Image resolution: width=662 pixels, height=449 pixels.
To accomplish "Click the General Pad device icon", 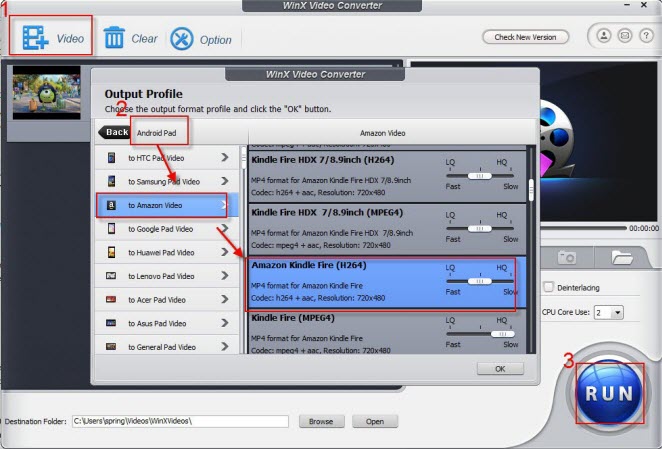I will [x=111, y=347].
